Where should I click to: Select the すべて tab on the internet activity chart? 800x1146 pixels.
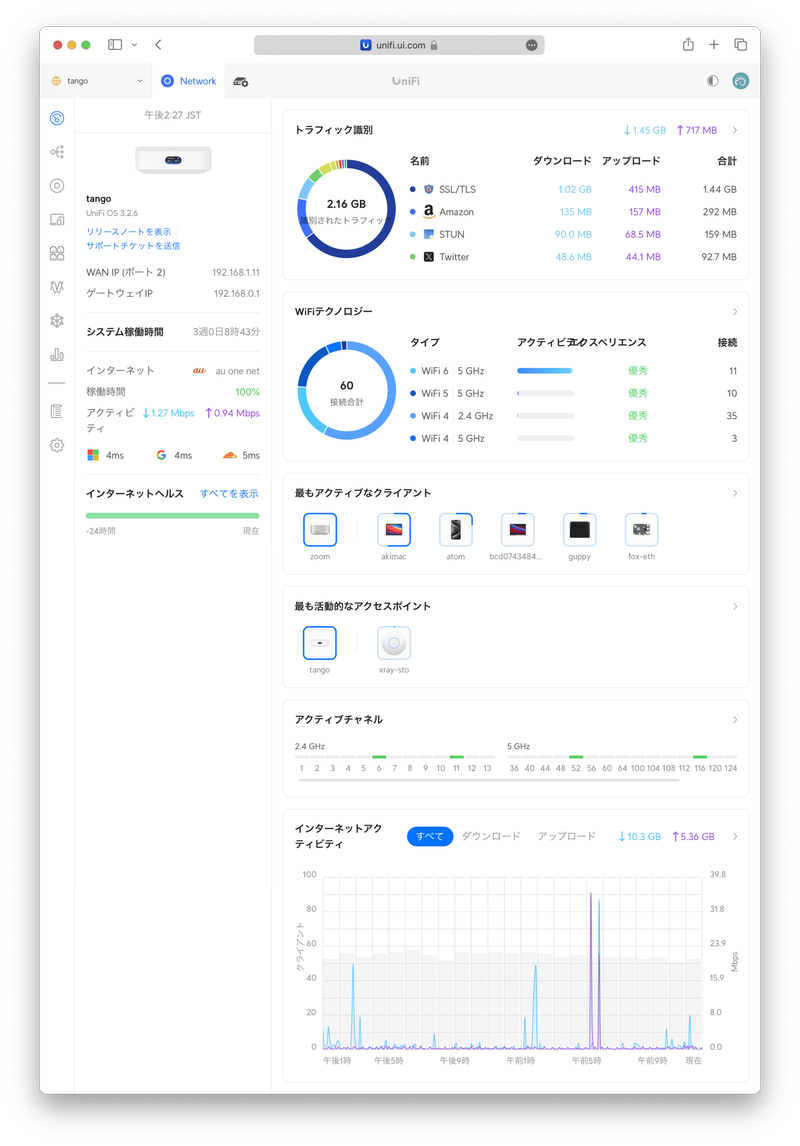[x=429, y=836]
